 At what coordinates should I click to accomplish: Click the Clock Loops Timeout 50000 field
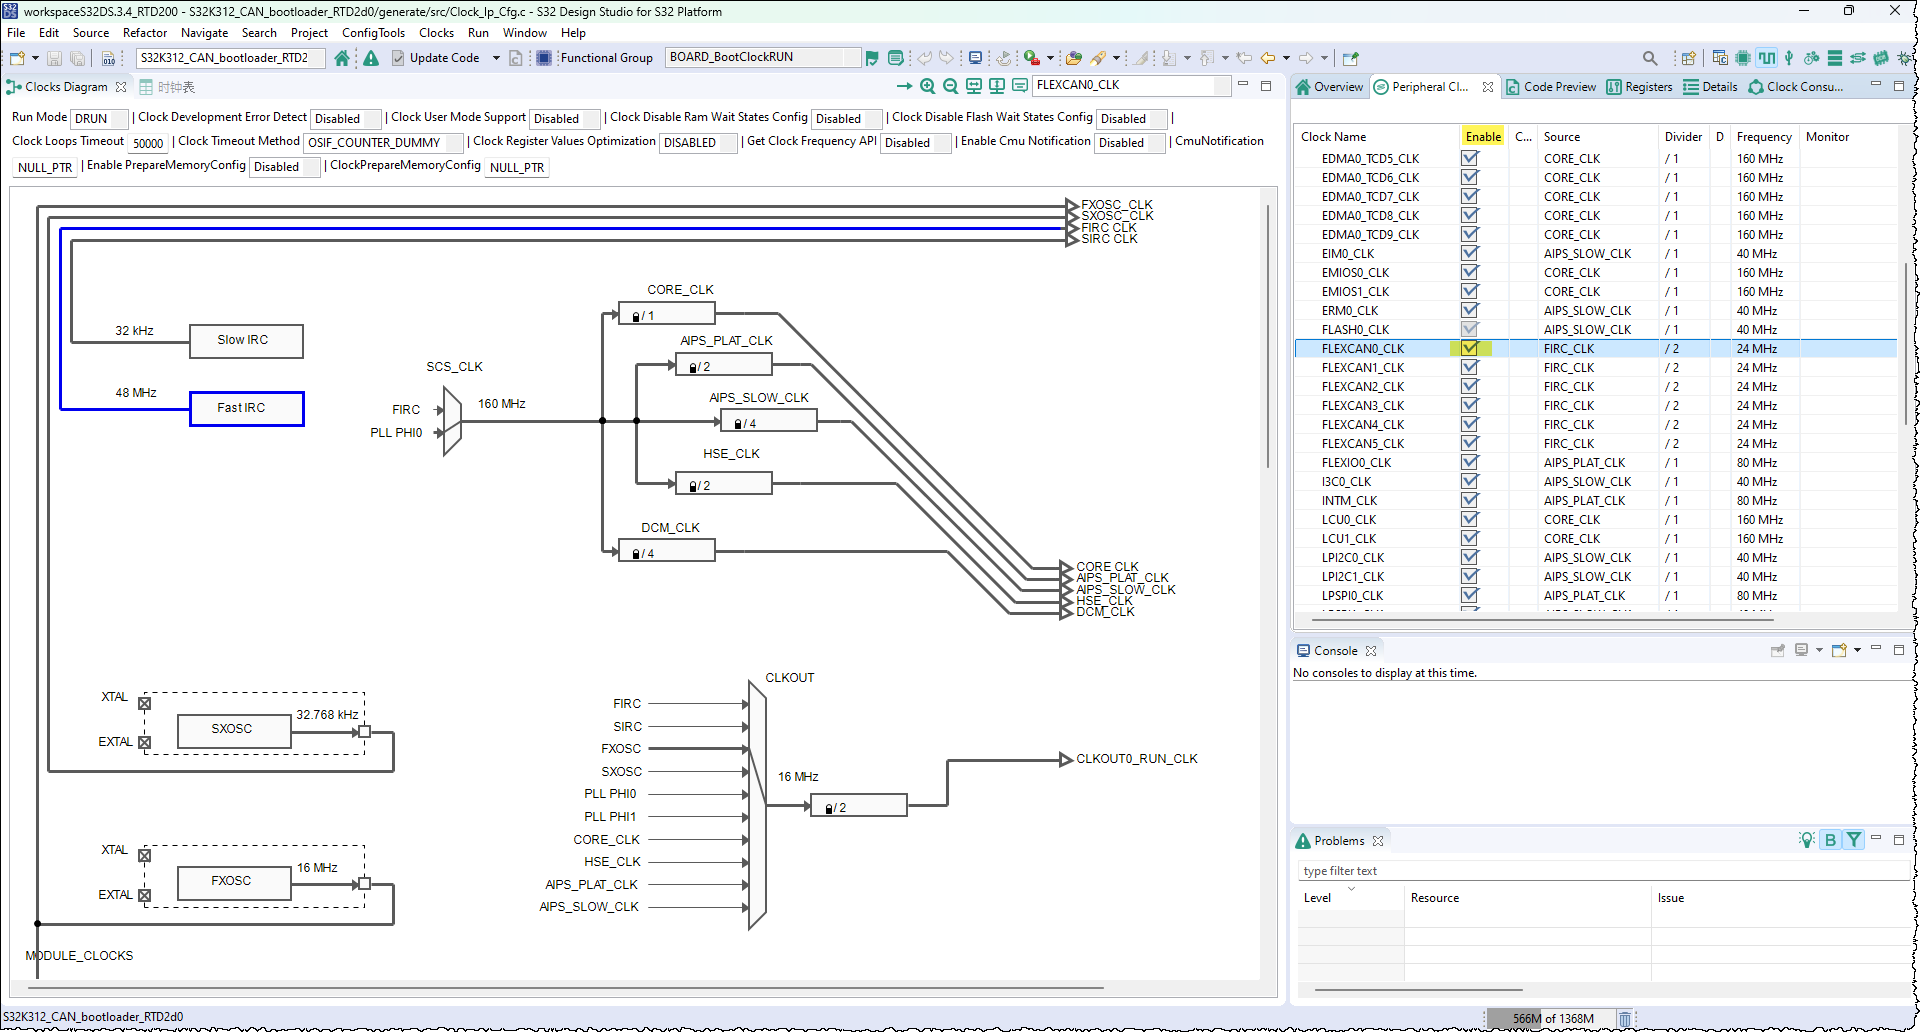(x=148, y=143)
